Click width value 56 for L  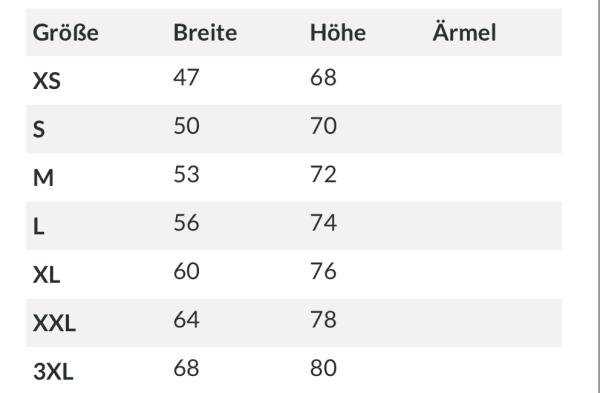186,222
